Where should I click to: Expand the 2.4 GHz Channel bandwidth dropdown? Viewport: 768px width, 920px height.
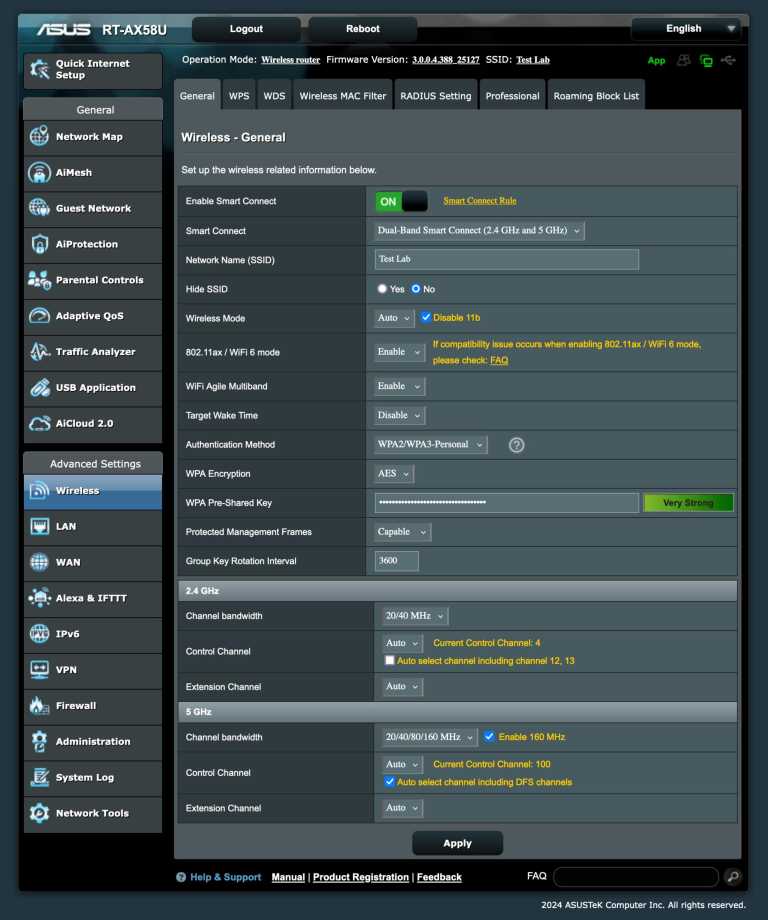pos(414,616)
